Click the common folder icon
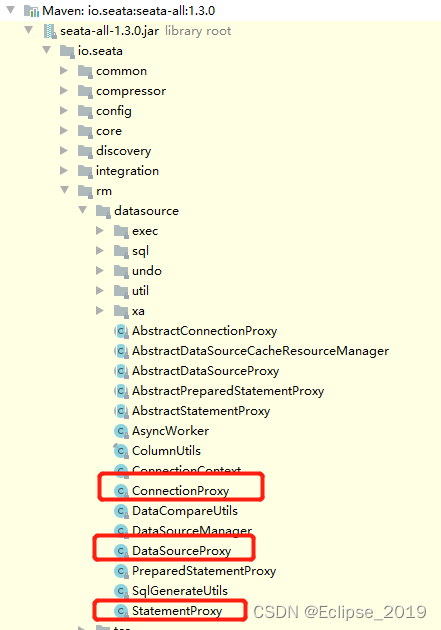441x630 pixels. pos(85,72)
